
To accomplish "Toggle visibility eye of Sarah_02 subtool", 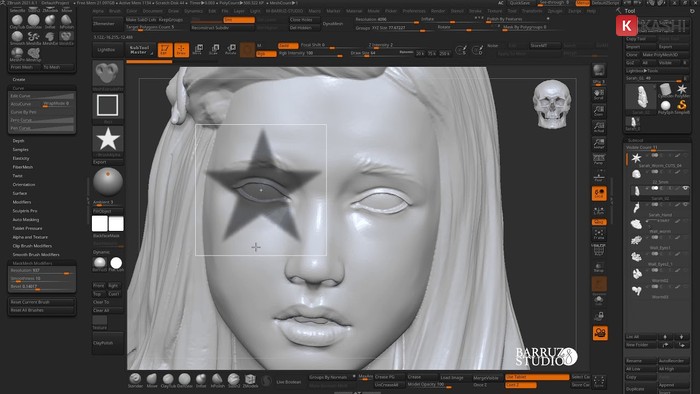I will 686,188.
